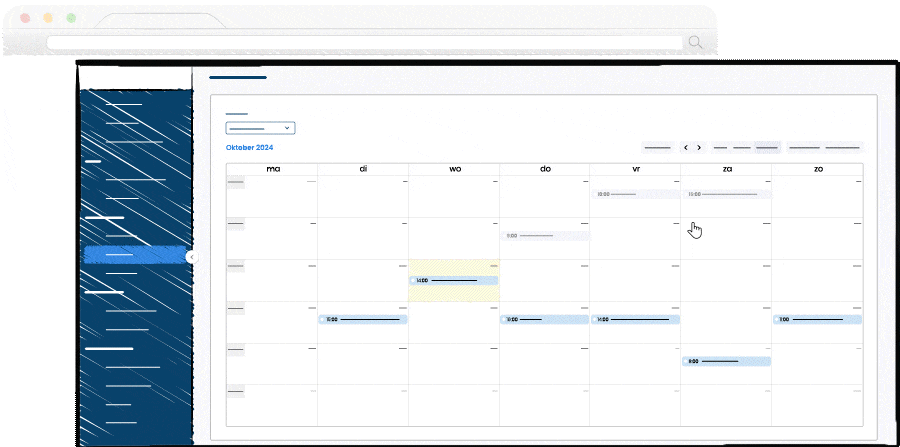The height and width of the screenshot is (447, 900).
Task: Open the highlighted blue sidebar item
Action: [x=135, y=255]
